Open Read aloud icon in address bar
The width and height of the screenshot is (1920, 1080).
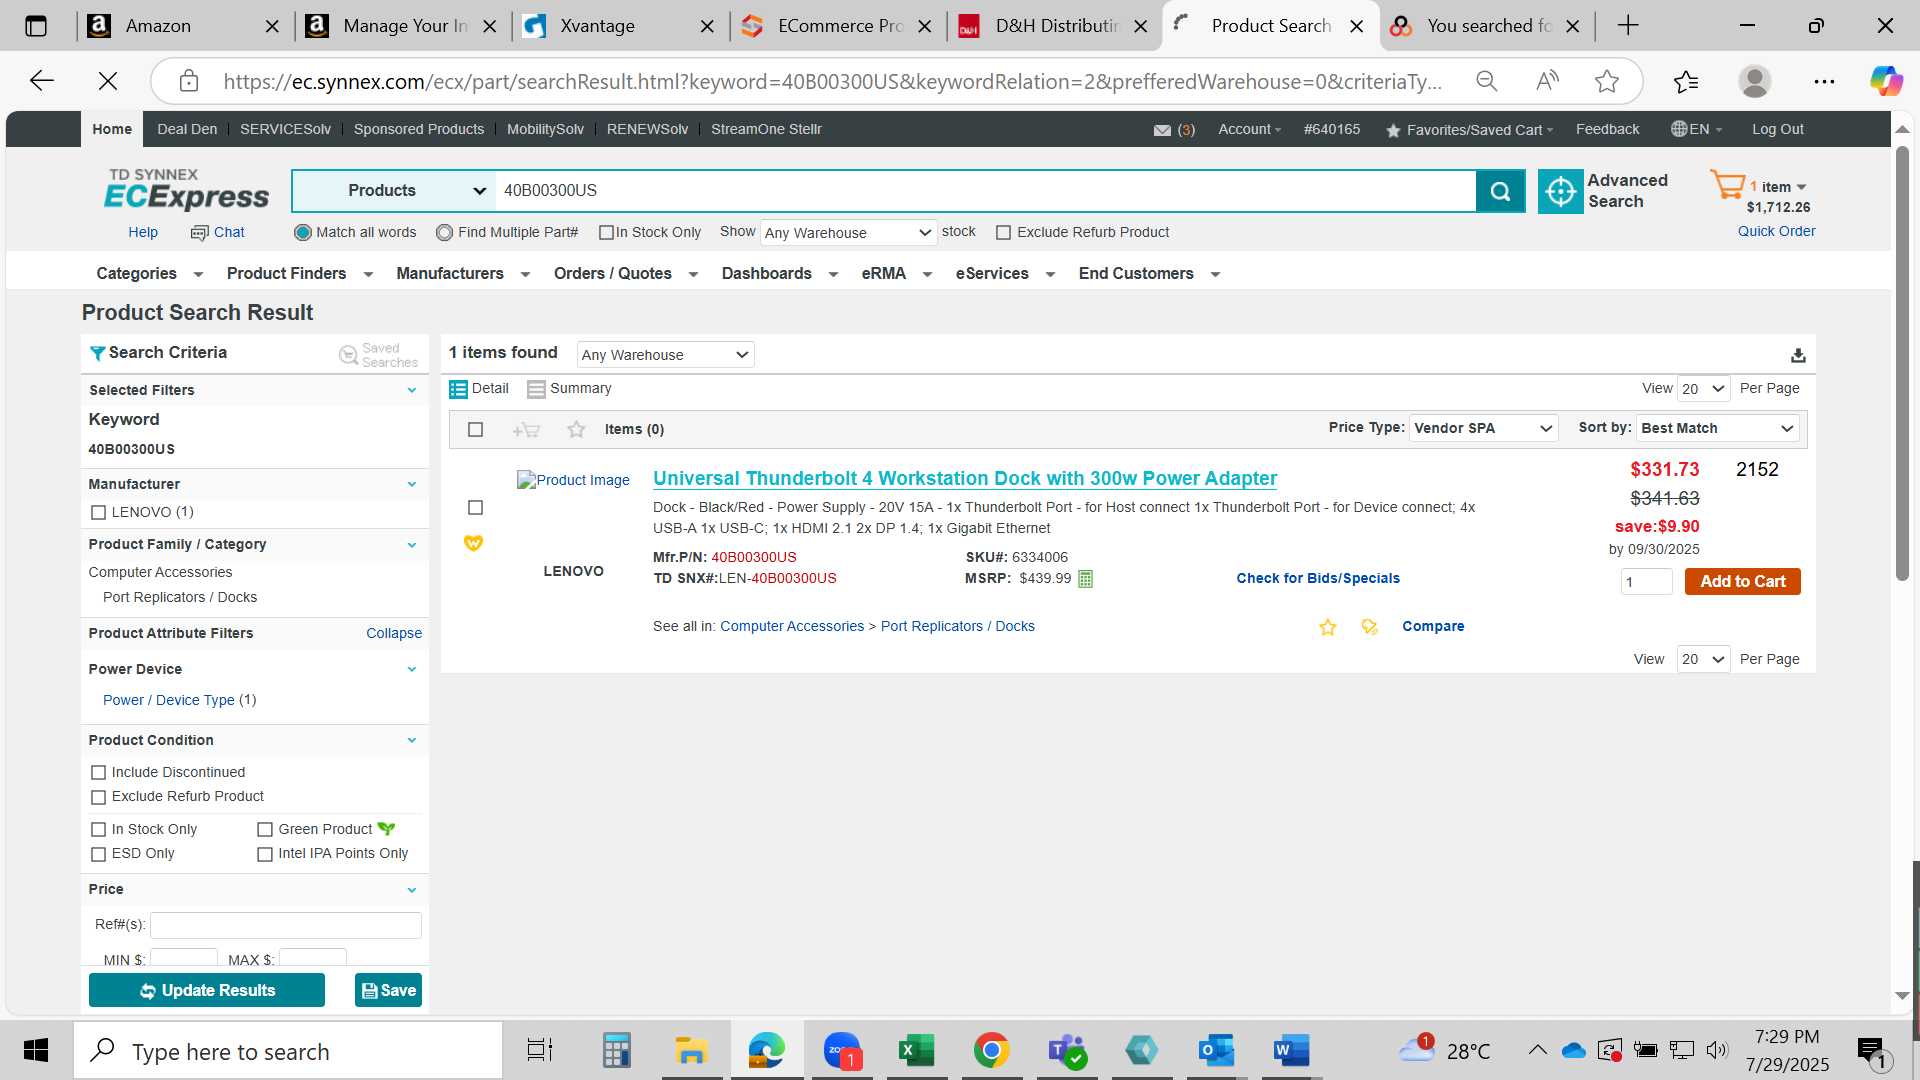coord(1547,81)
